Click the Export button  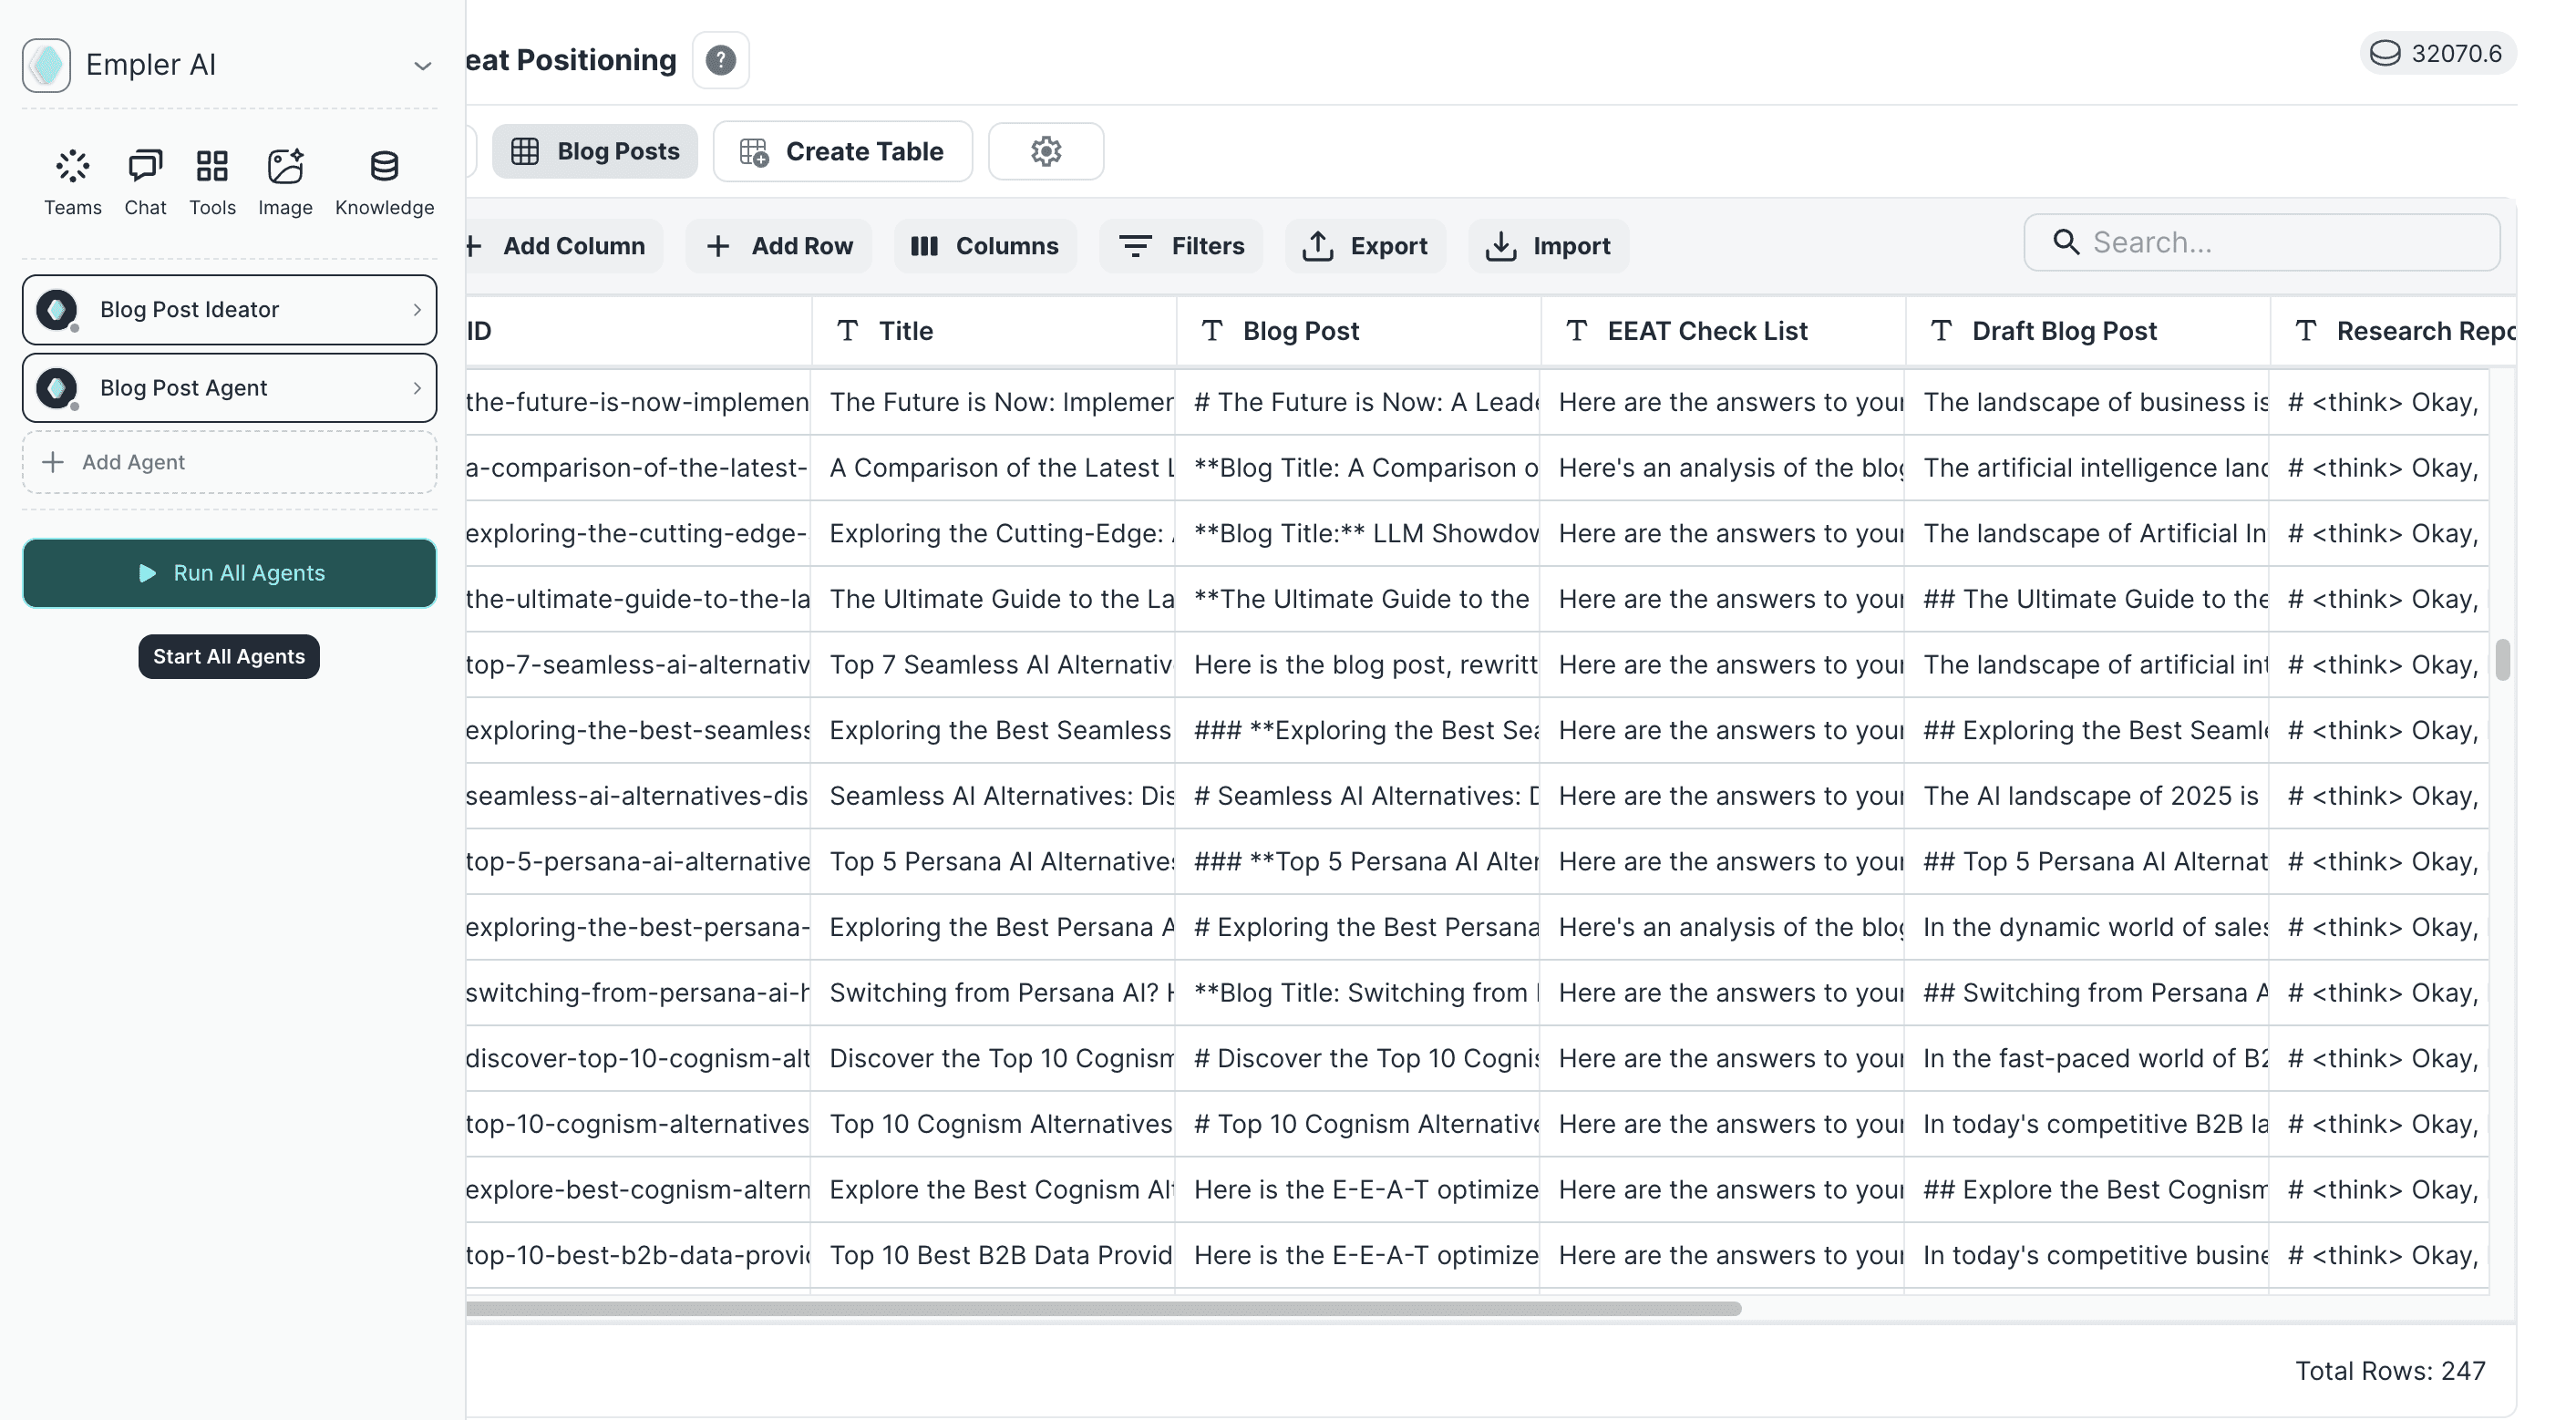[1365, 246]
